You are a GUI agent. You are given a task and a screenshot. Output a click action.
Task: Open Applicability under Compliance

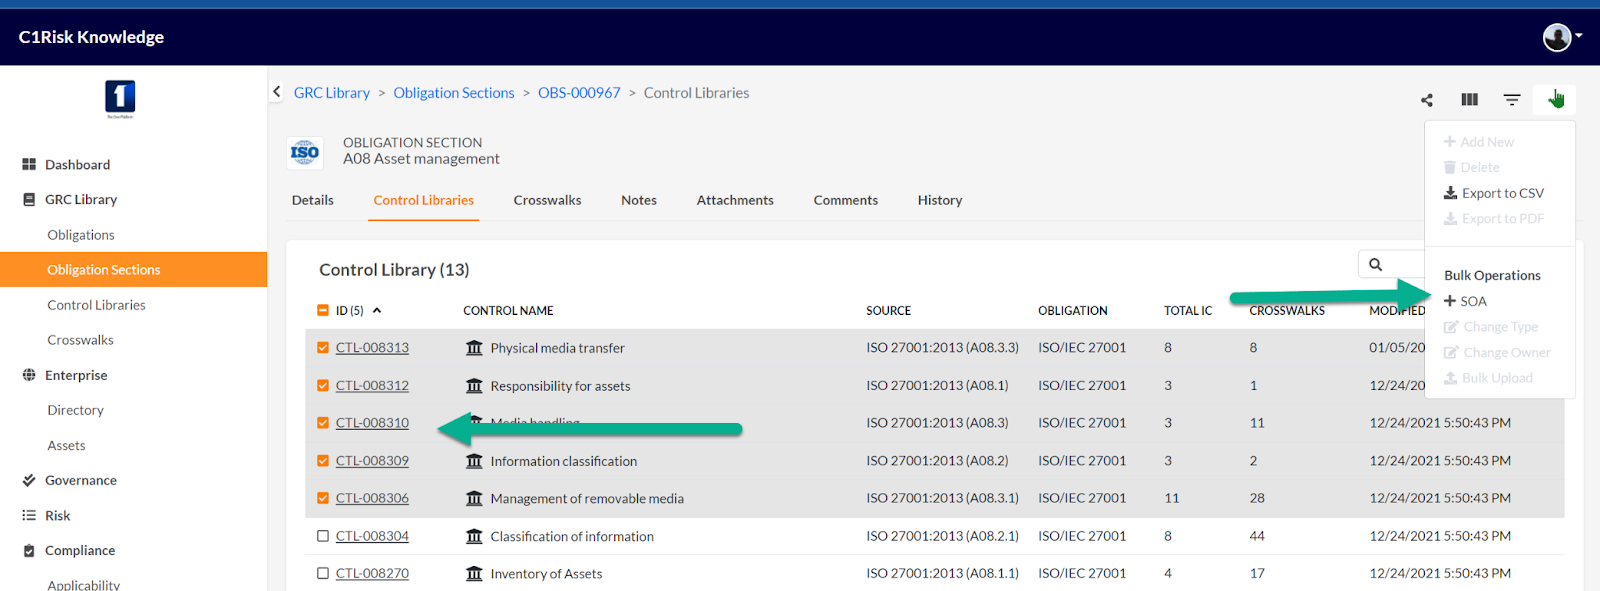point(83,585)
